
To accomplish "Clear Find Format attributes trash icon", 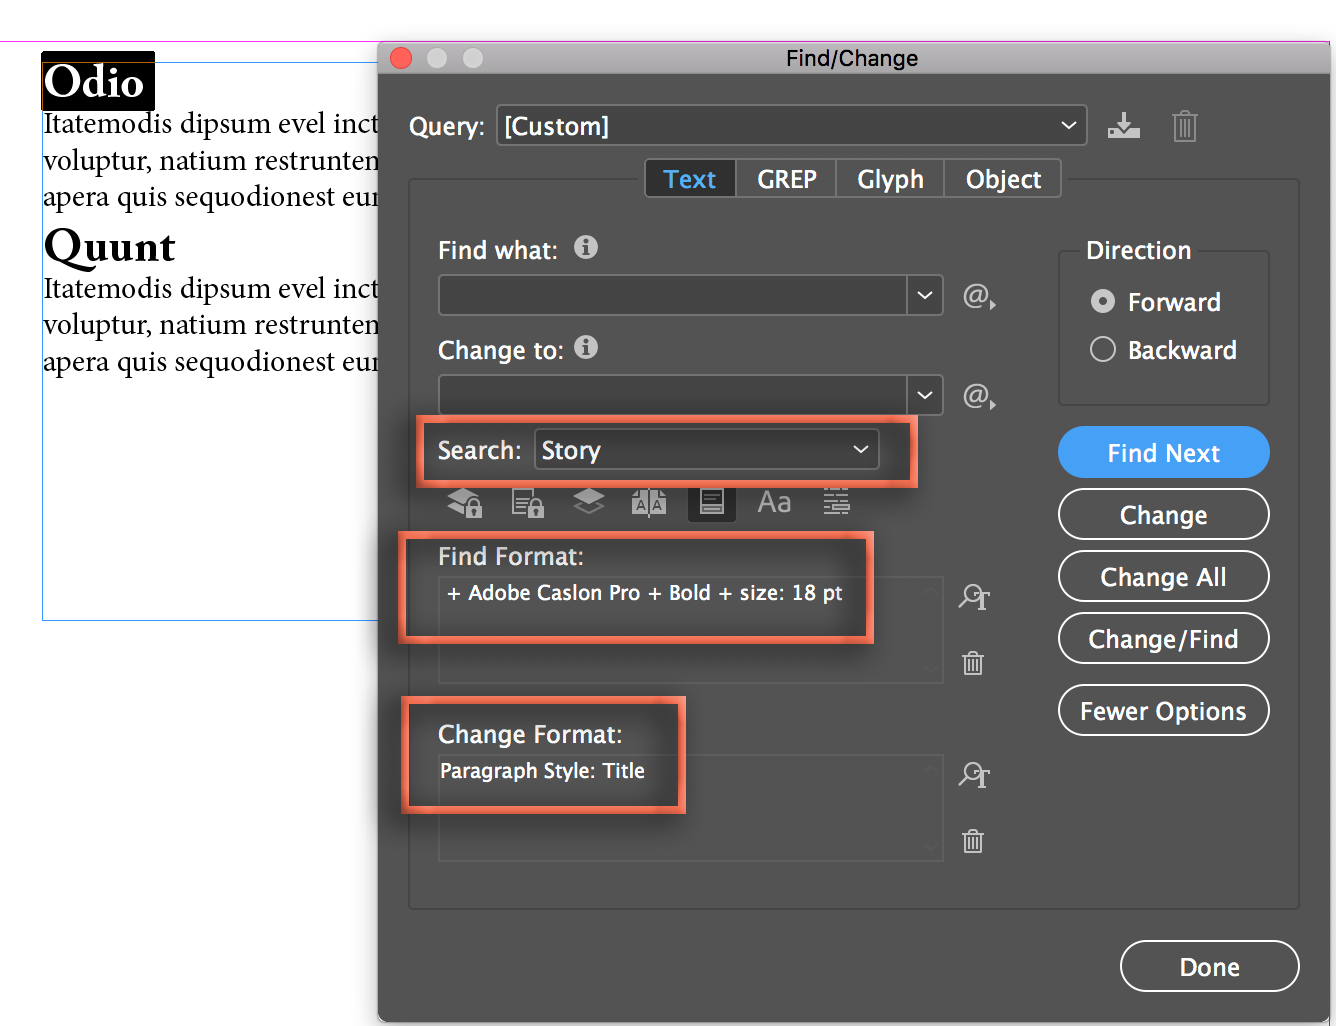I will pyautogui.click(x=973, y=663).
